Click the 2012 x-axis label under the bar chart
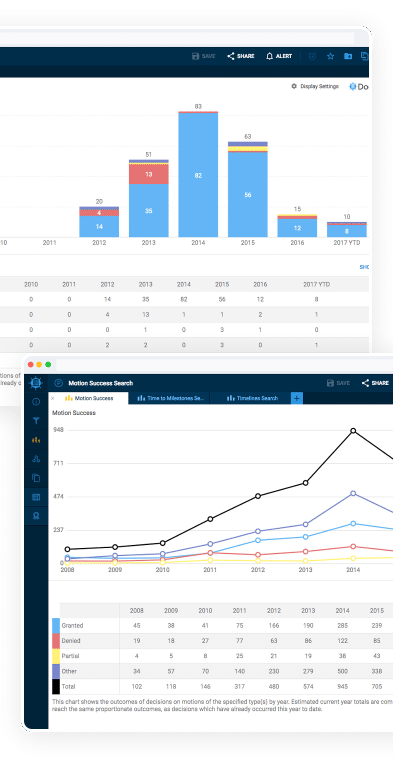 click(x=99, y=242)
